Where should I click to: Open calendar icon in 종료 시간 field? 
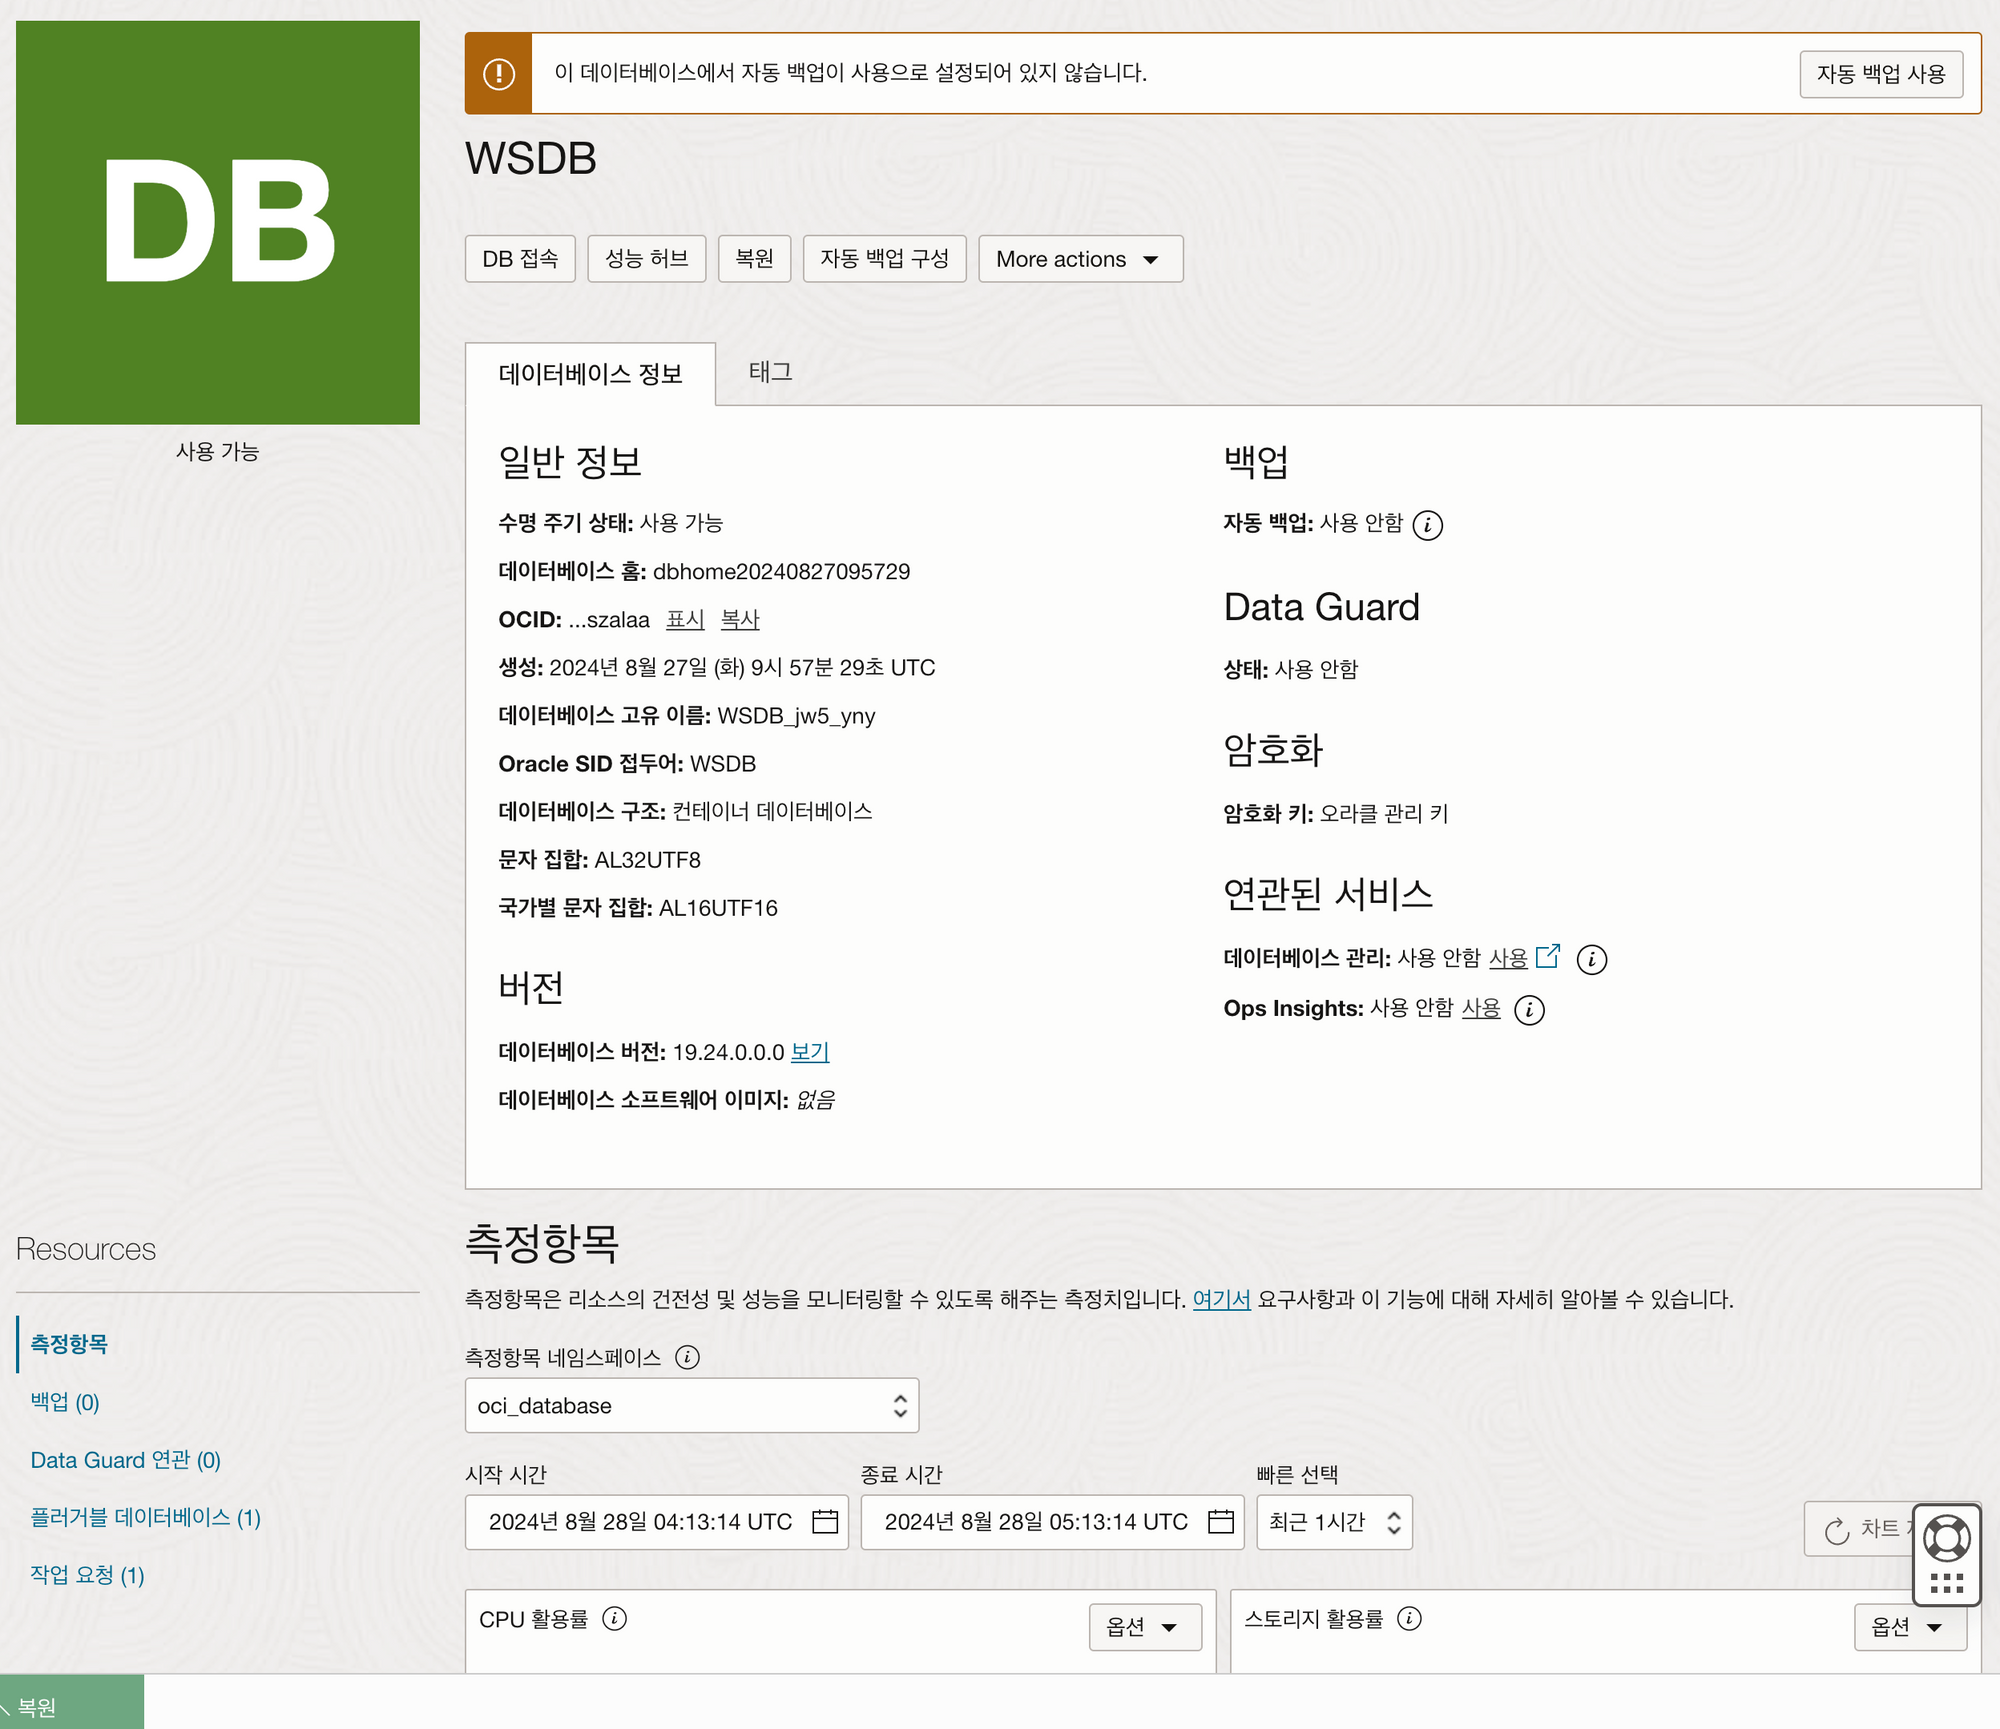(x=1221, y=1522)
